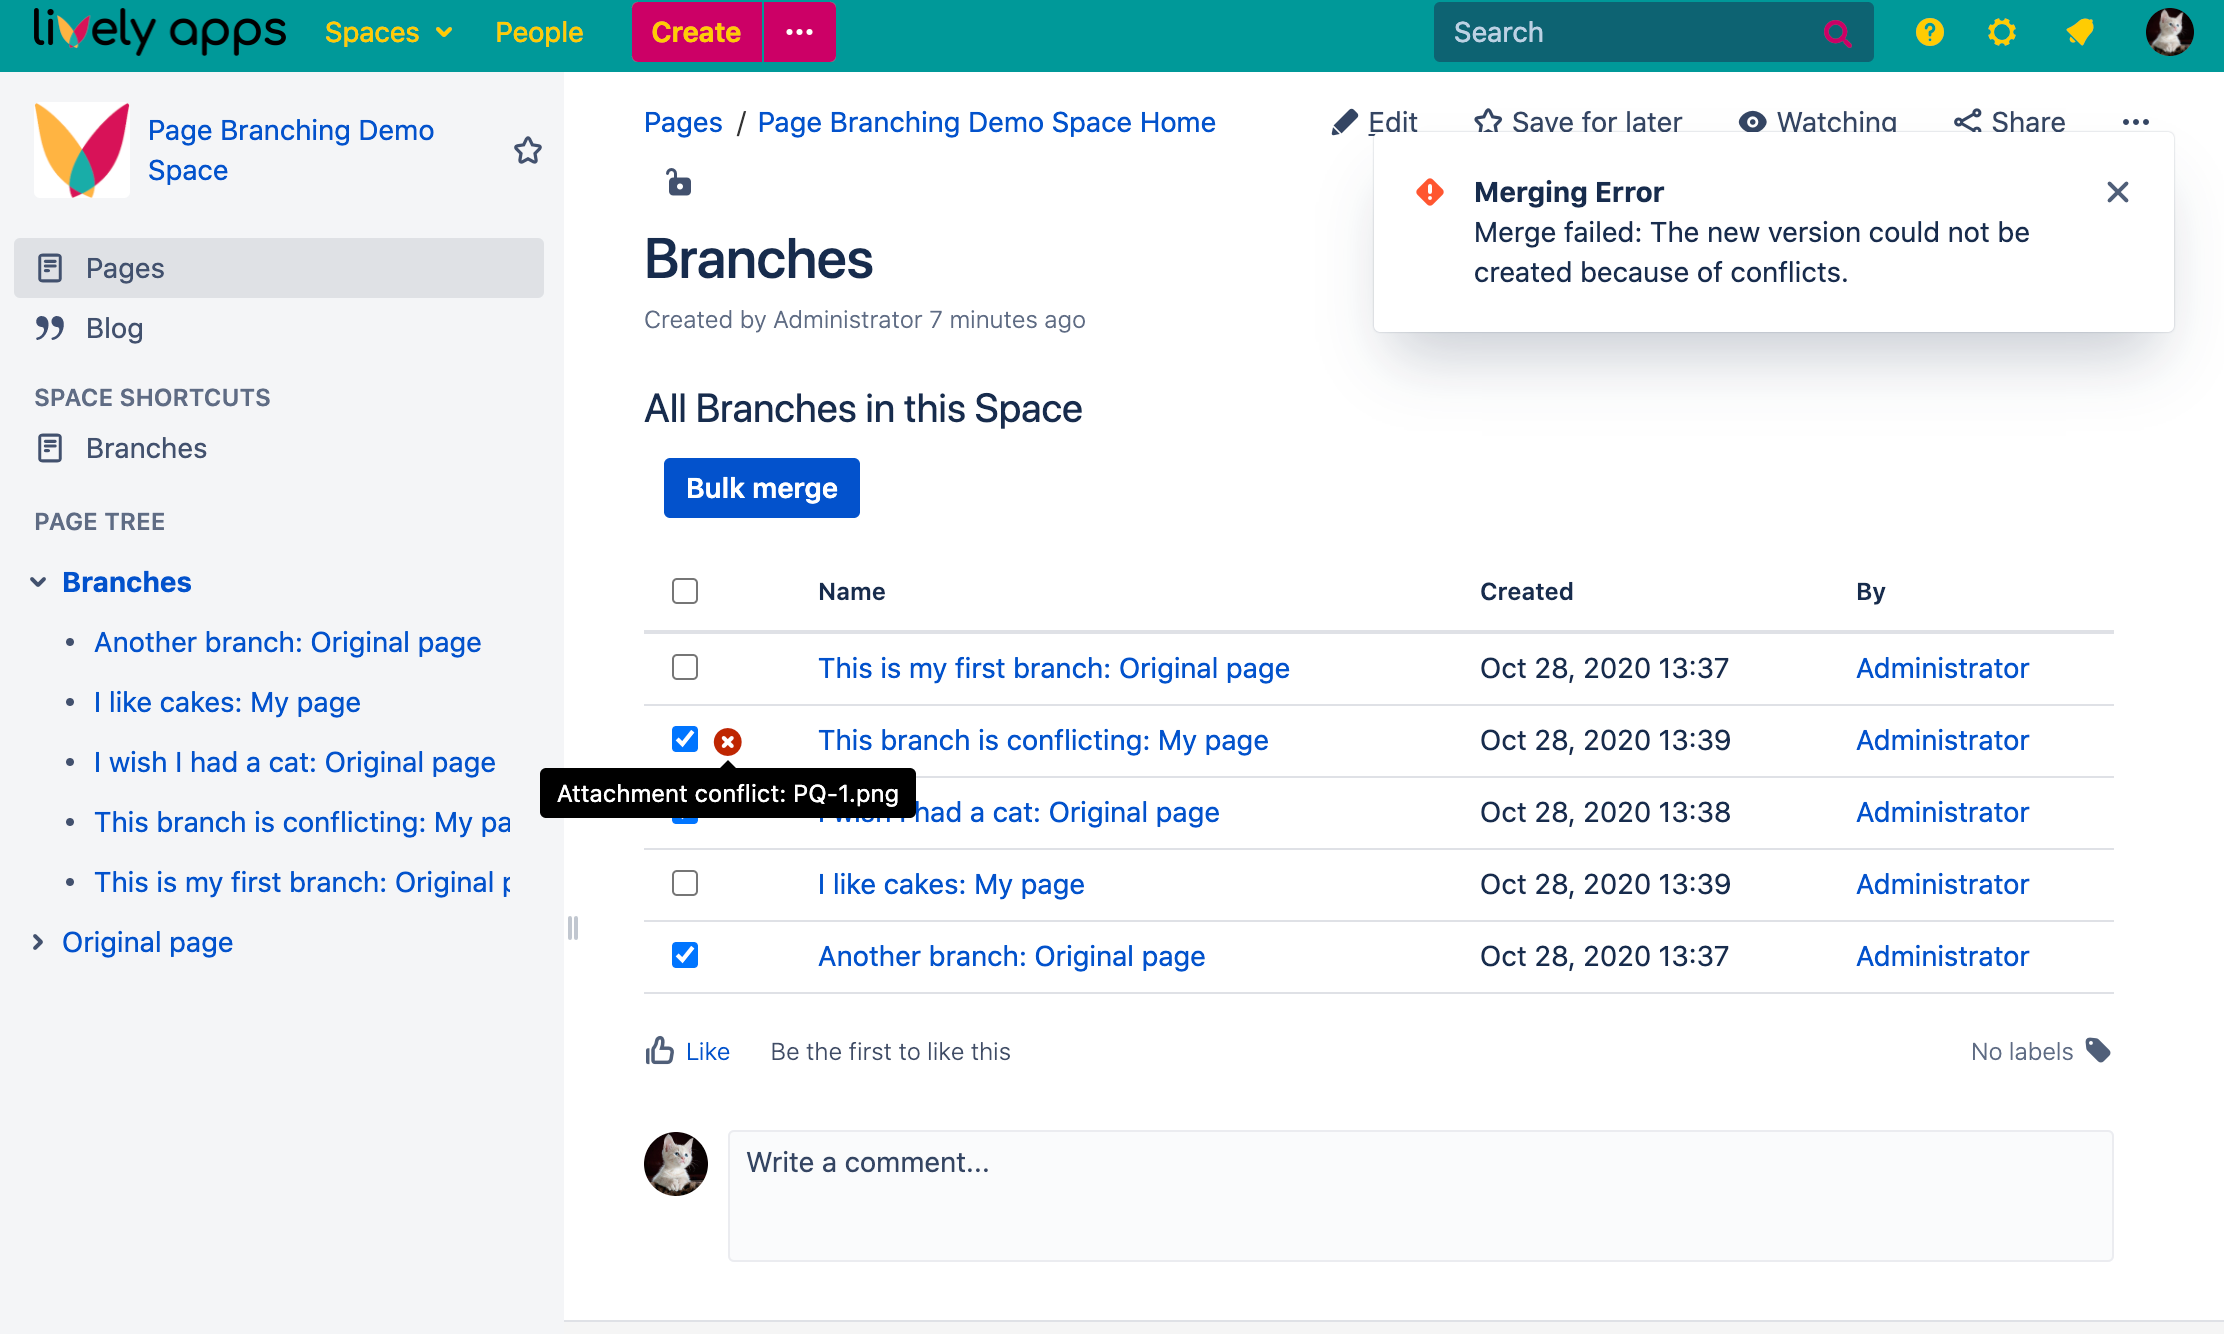Open Original page in the page tree
Screen dimensions: 2224x1334
pos(147,942)
